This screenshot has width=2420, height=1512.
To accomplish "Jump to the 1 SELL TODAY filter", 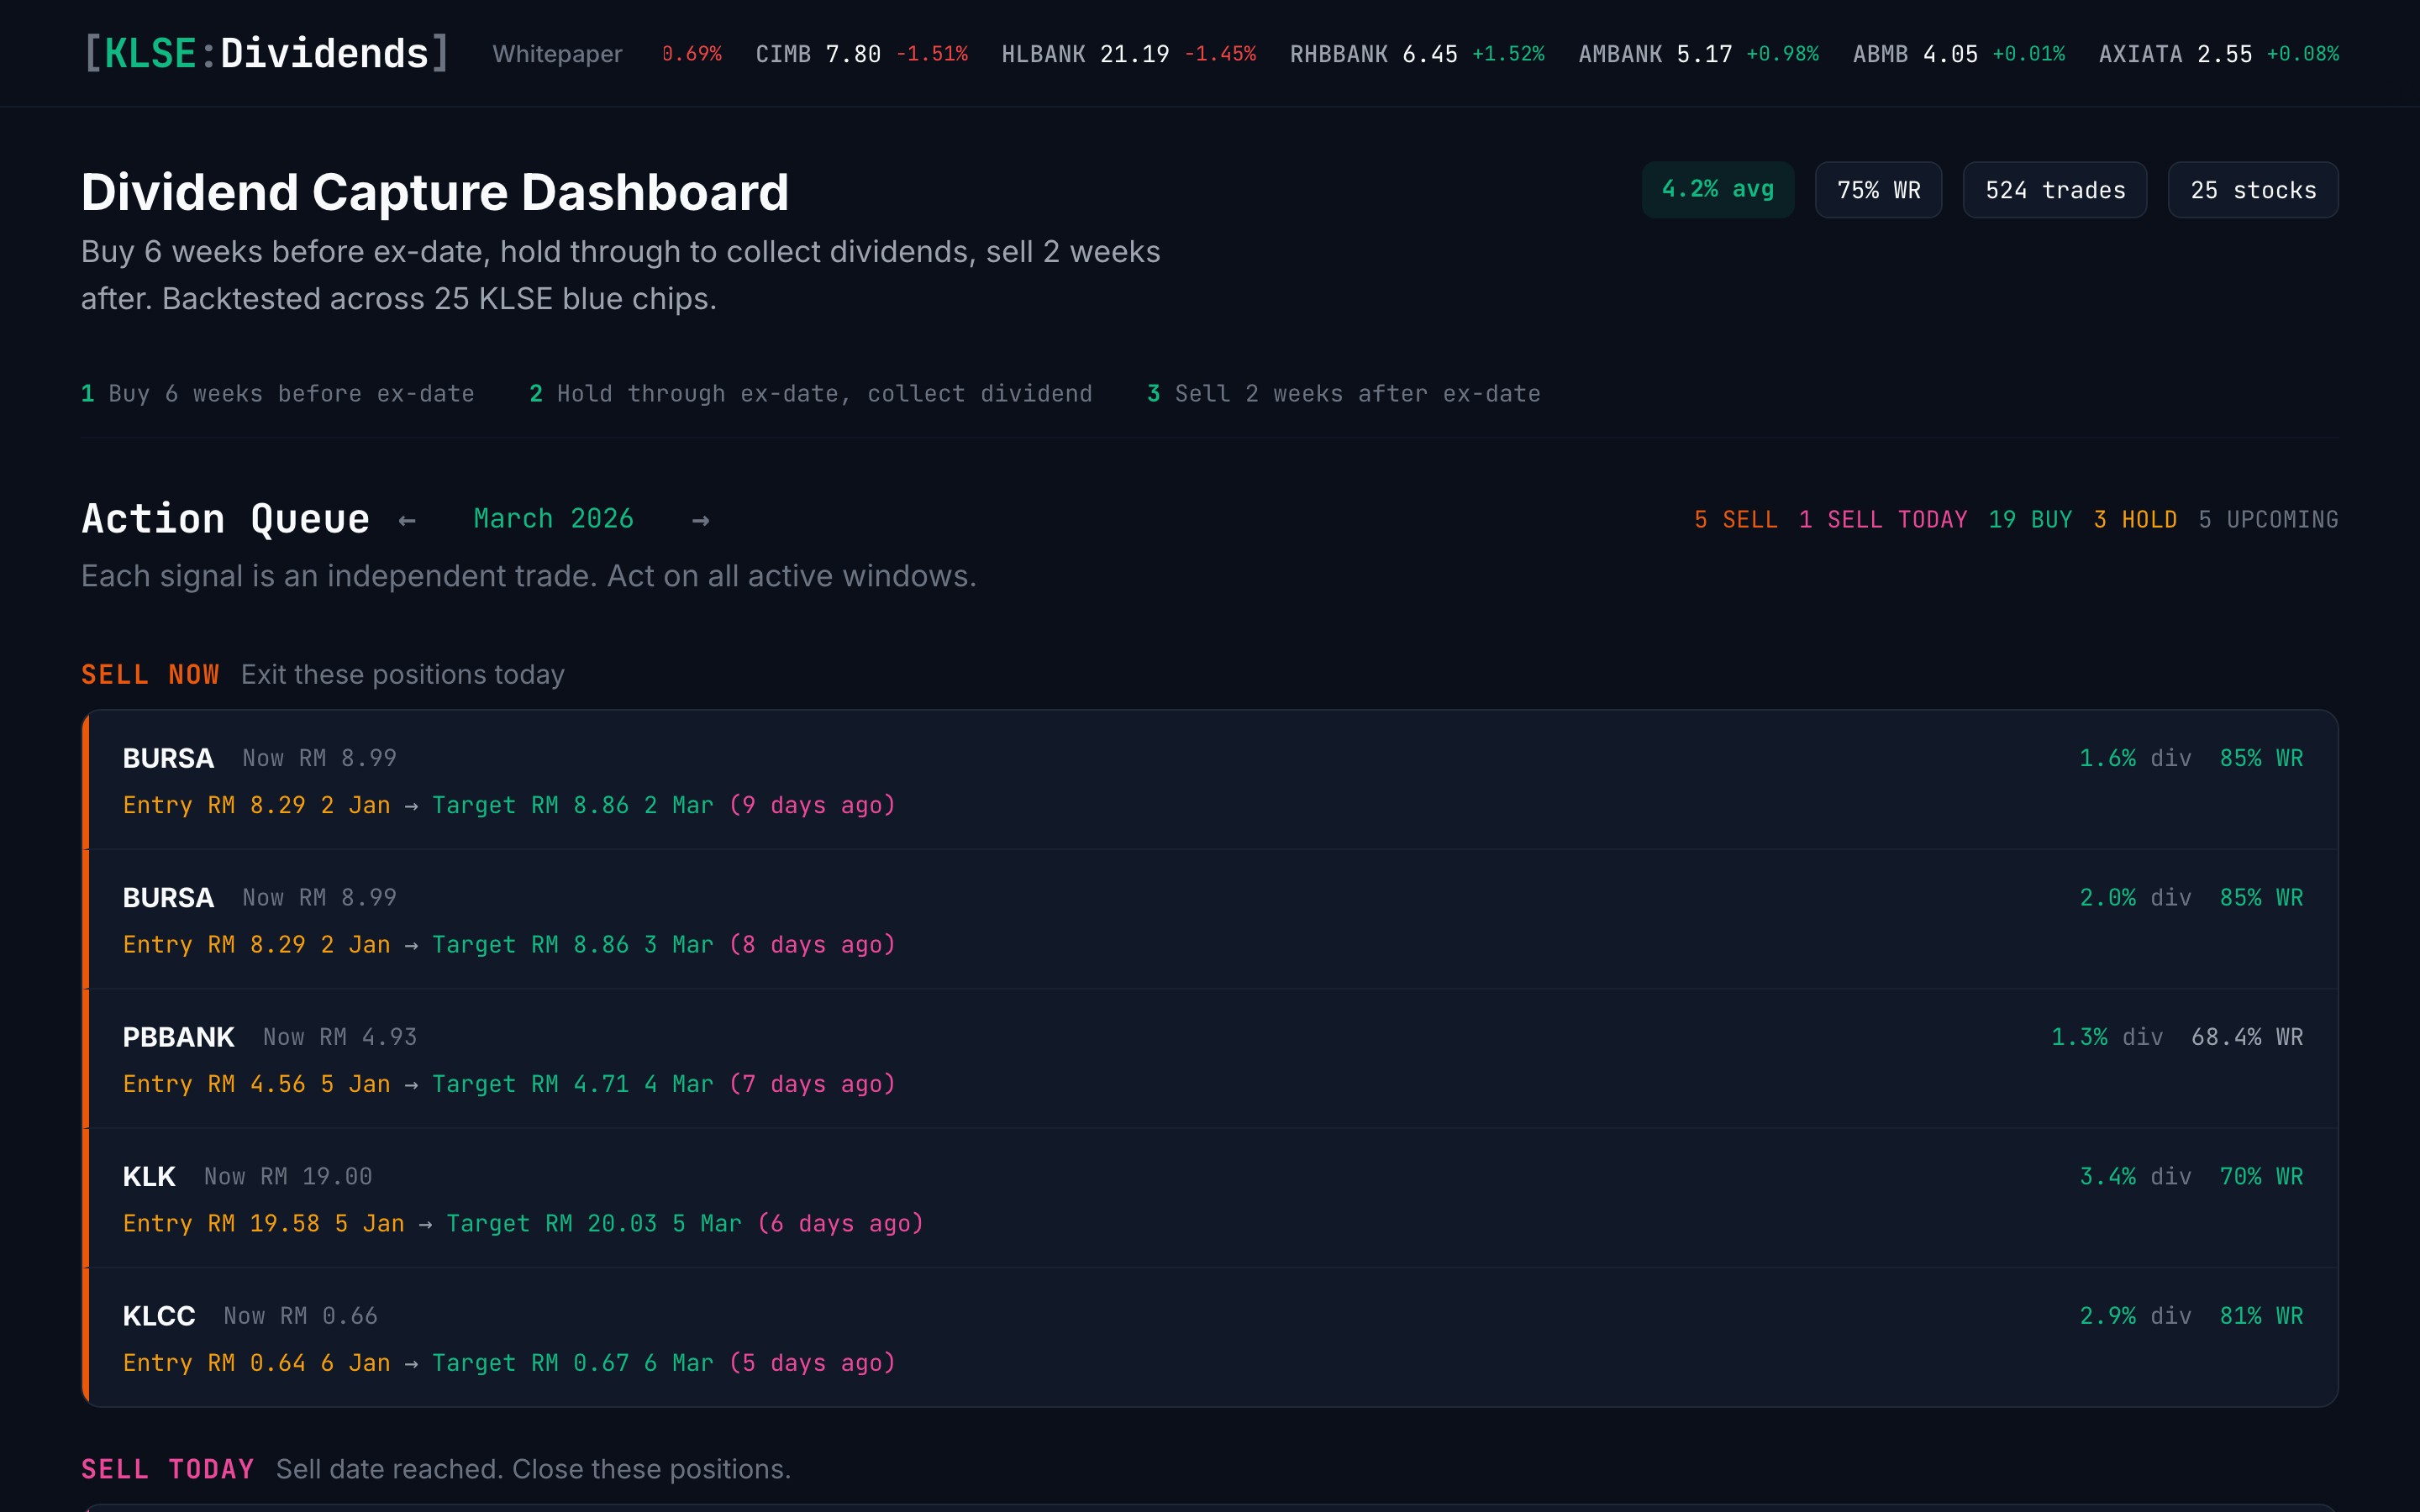I will [x=1883, y=520].
